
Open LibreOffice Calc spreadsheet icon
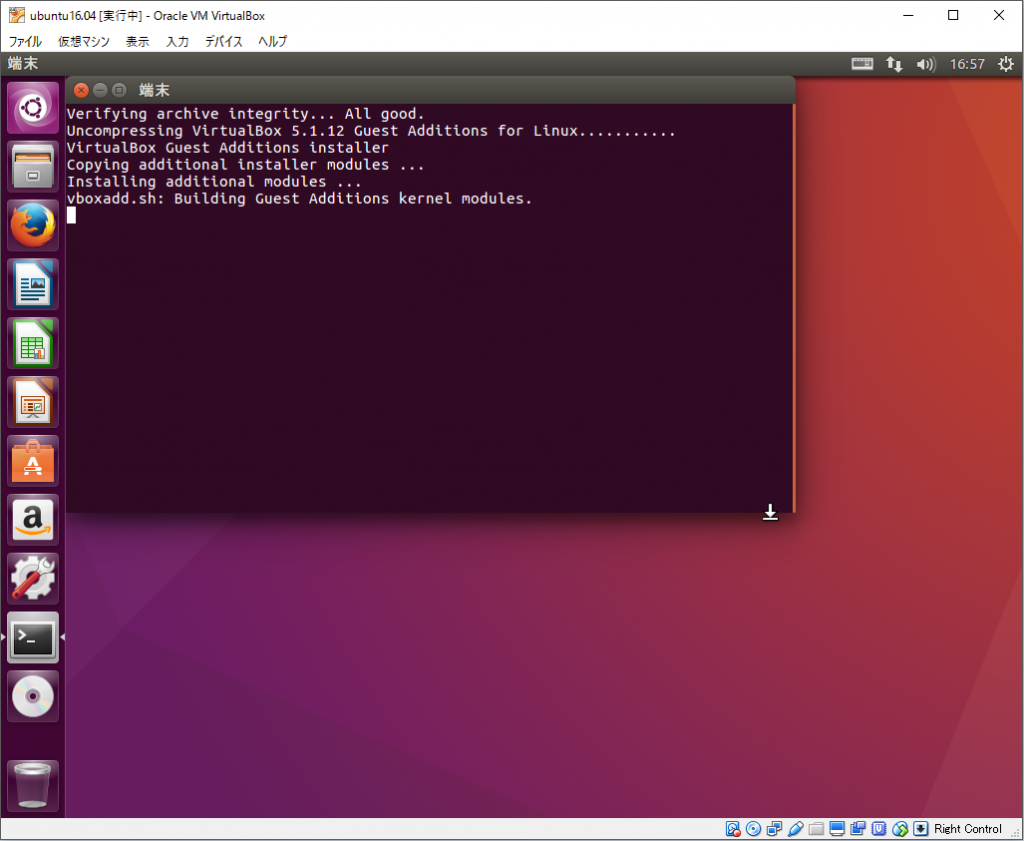33,343
